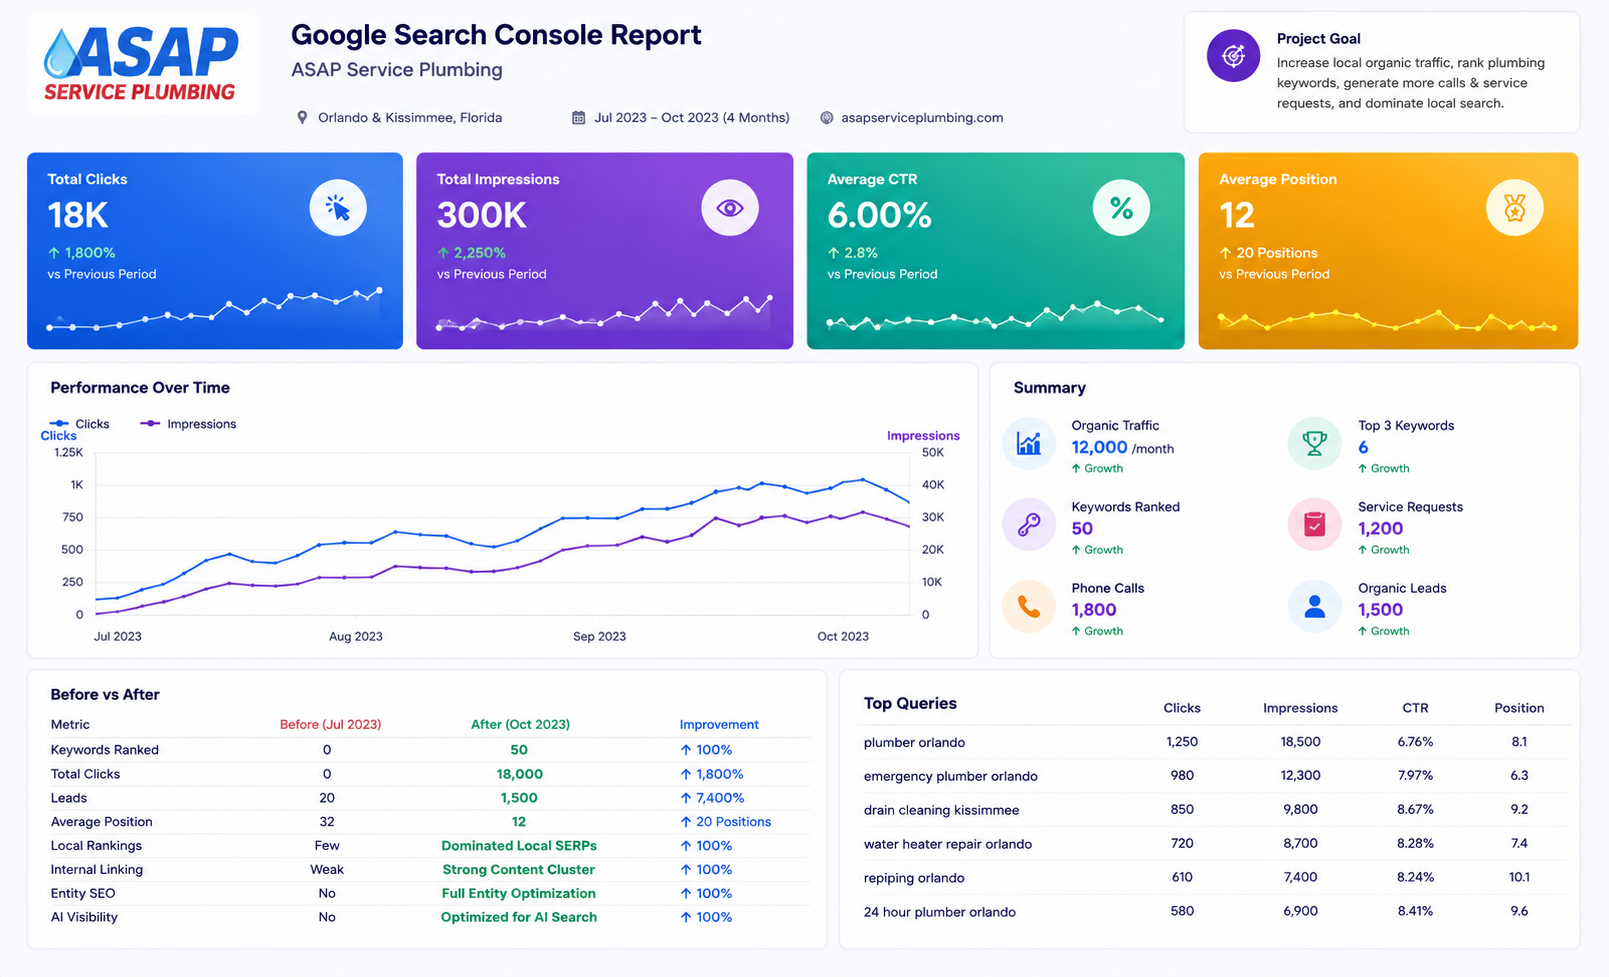The width and height of the screenshot is (1609, 977).
Task: Click the Performance Over Time heading
Action: (x=140, y=388)
